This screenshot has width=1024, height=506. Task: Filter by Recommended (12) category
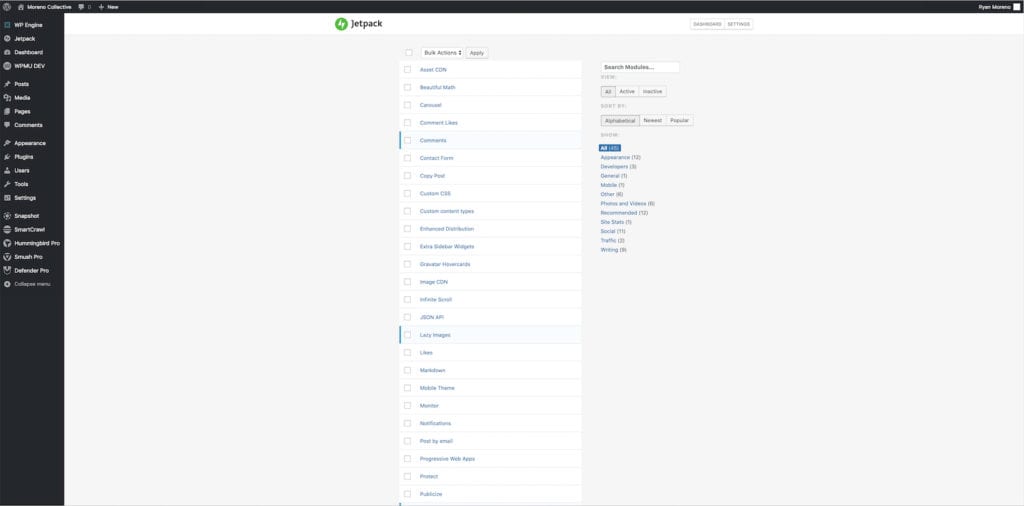(x=624, y=213)
